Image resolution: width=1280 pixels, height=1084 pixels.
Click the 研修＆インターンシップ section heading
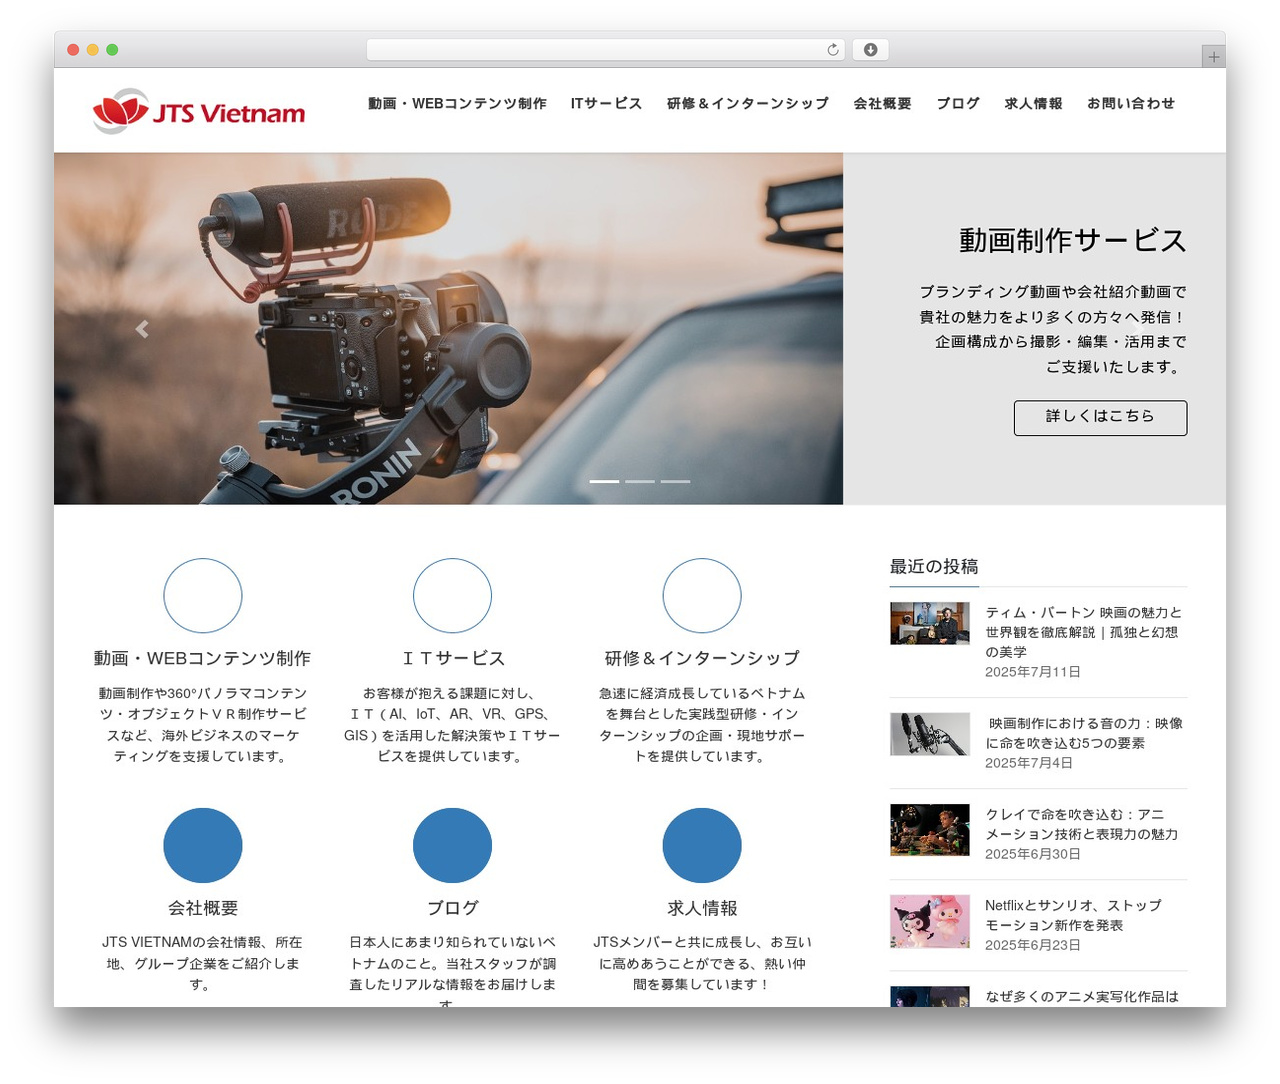[702, 658]
